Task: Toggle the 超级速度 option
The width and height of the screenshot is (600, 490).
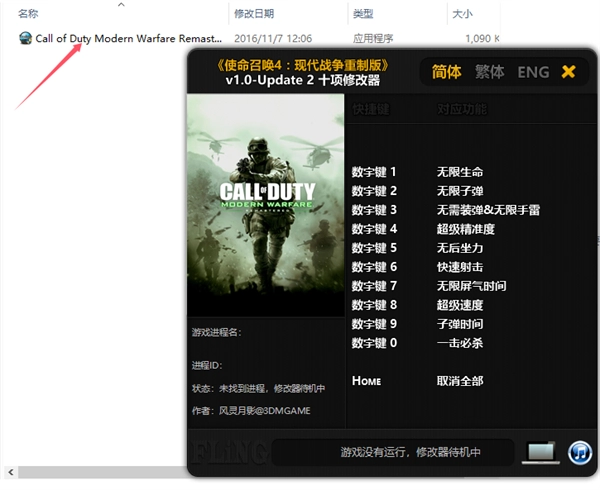Action: click(460, 305)
